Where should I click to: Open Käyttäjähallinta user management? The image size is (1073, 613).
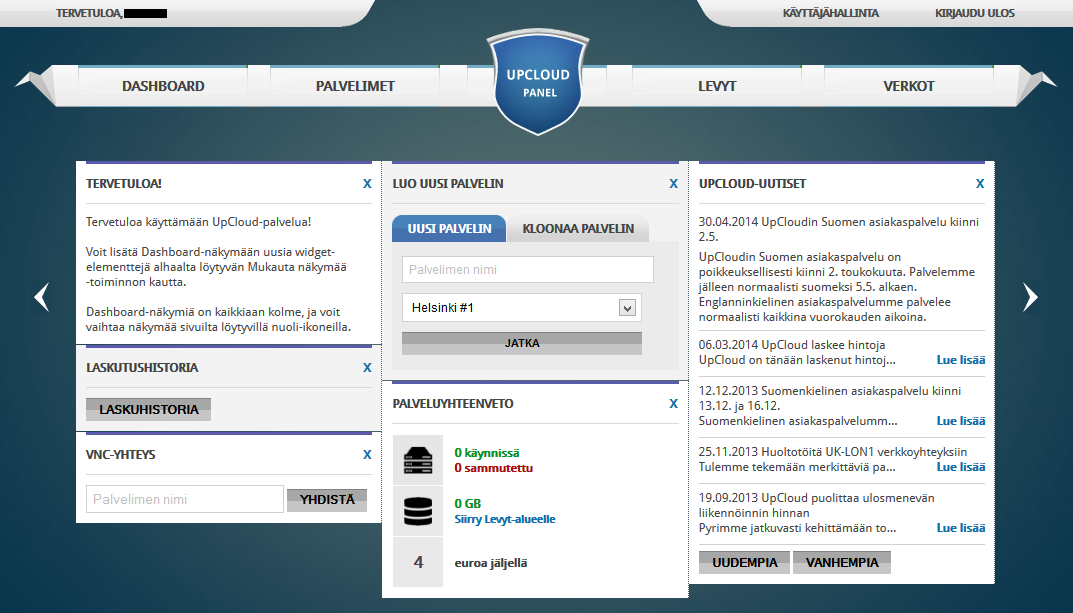pyautogui.click(x=831, y=13)
